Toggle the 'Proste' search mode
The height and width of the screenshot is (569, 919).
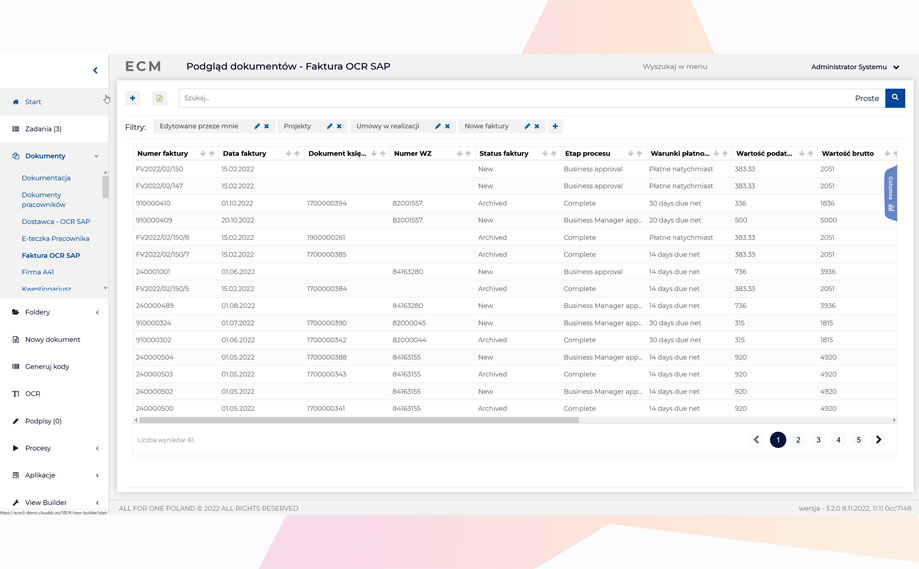866,98
